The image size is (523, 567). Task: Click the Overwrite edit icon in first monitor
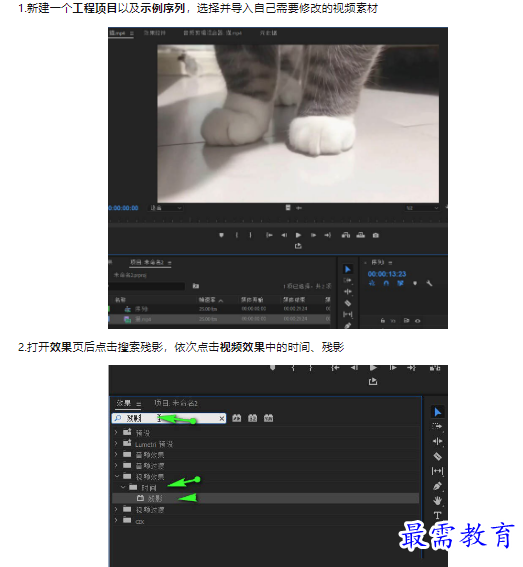point(361,235)
